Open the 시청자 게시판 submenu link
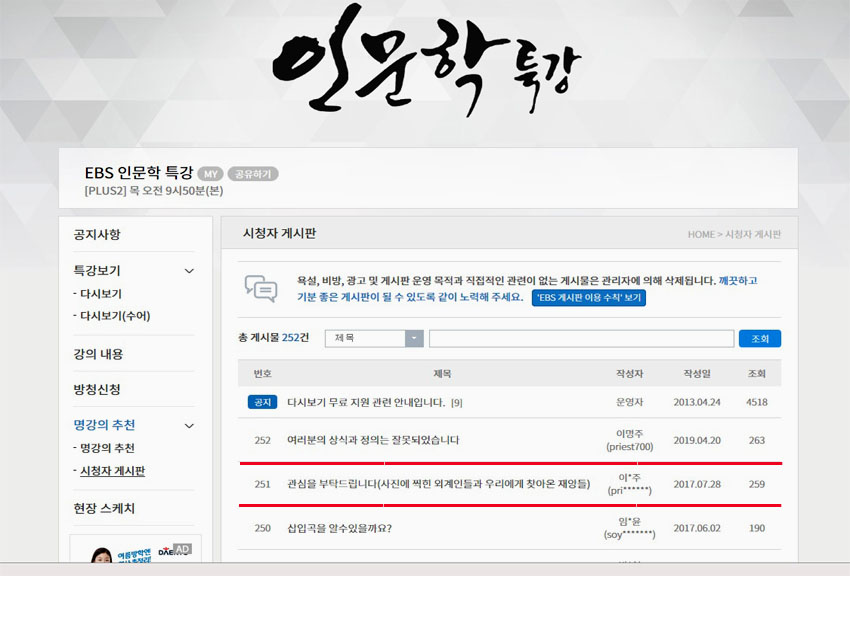The image size is (850, 640). point(113,471)
